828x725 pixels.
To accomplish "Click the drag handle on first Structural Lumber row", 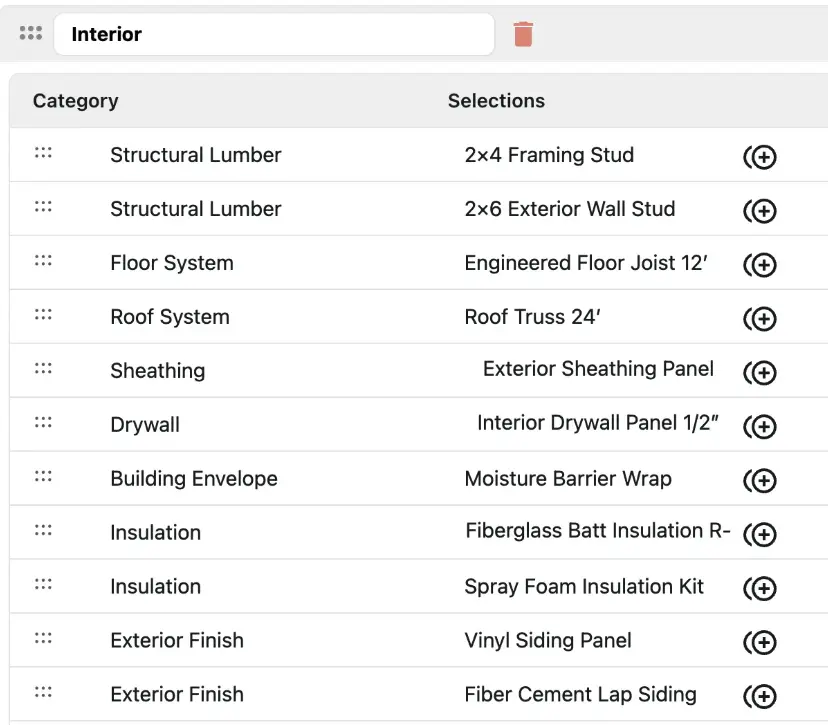I will click(42, 154).
